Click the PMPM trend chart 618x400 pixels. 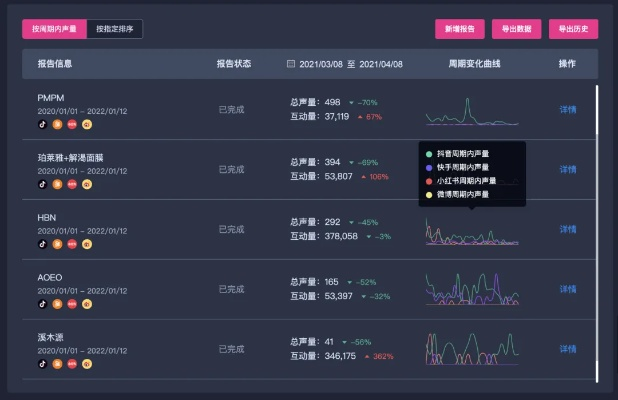pyautogui.click(x=472, y=111)
